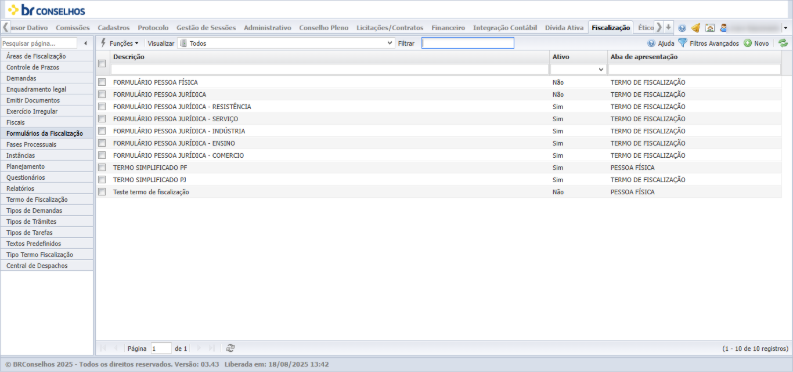Open Questionários in the sidebar
Screen dimensions: 793x372
(47, 177)
